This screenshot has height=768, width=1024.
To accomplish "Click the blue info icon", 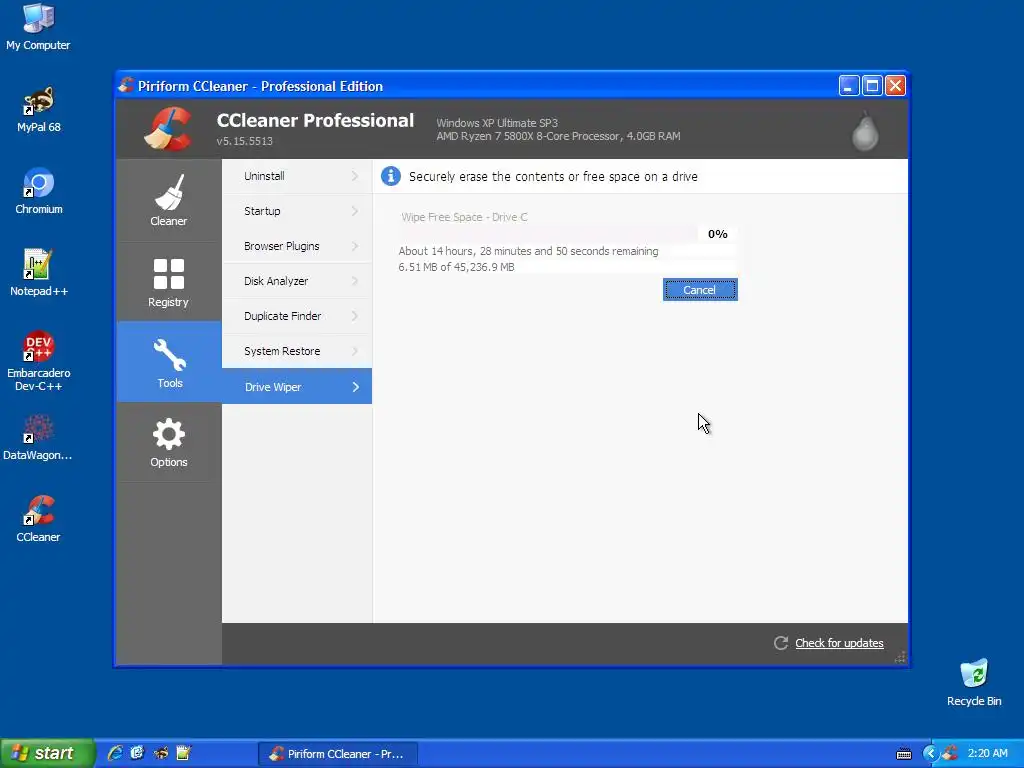I will [x=391, y=176].
